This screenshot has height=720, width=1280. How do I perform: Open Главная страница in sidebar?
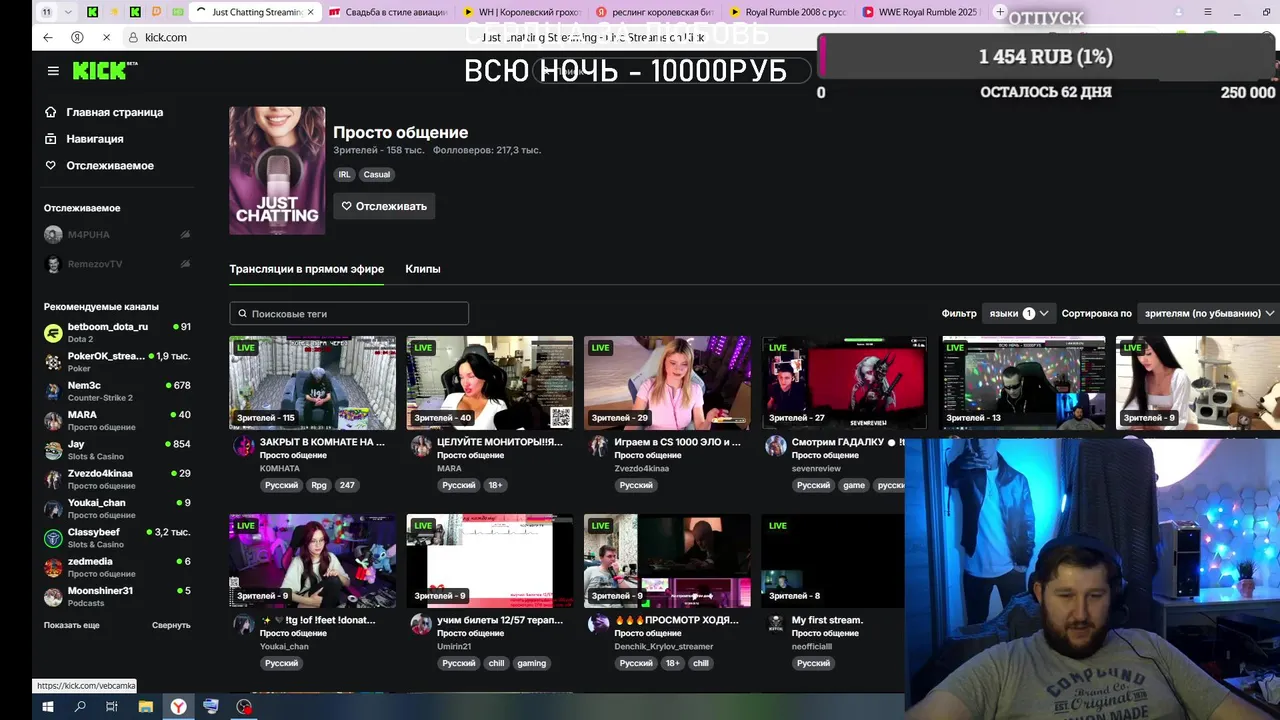[114, 112]
